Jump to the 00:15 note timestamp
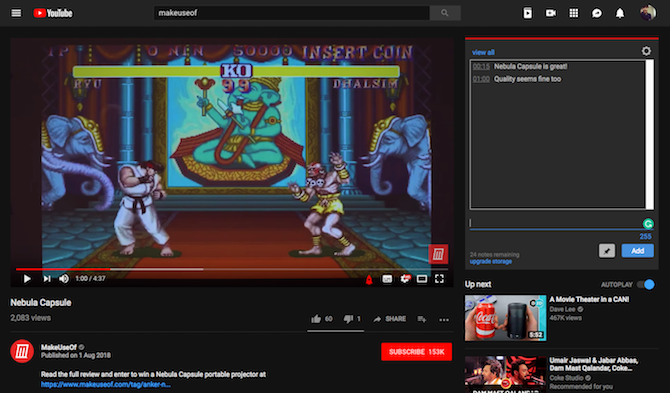Screen dimensions: 670x393 coord(481,67)
